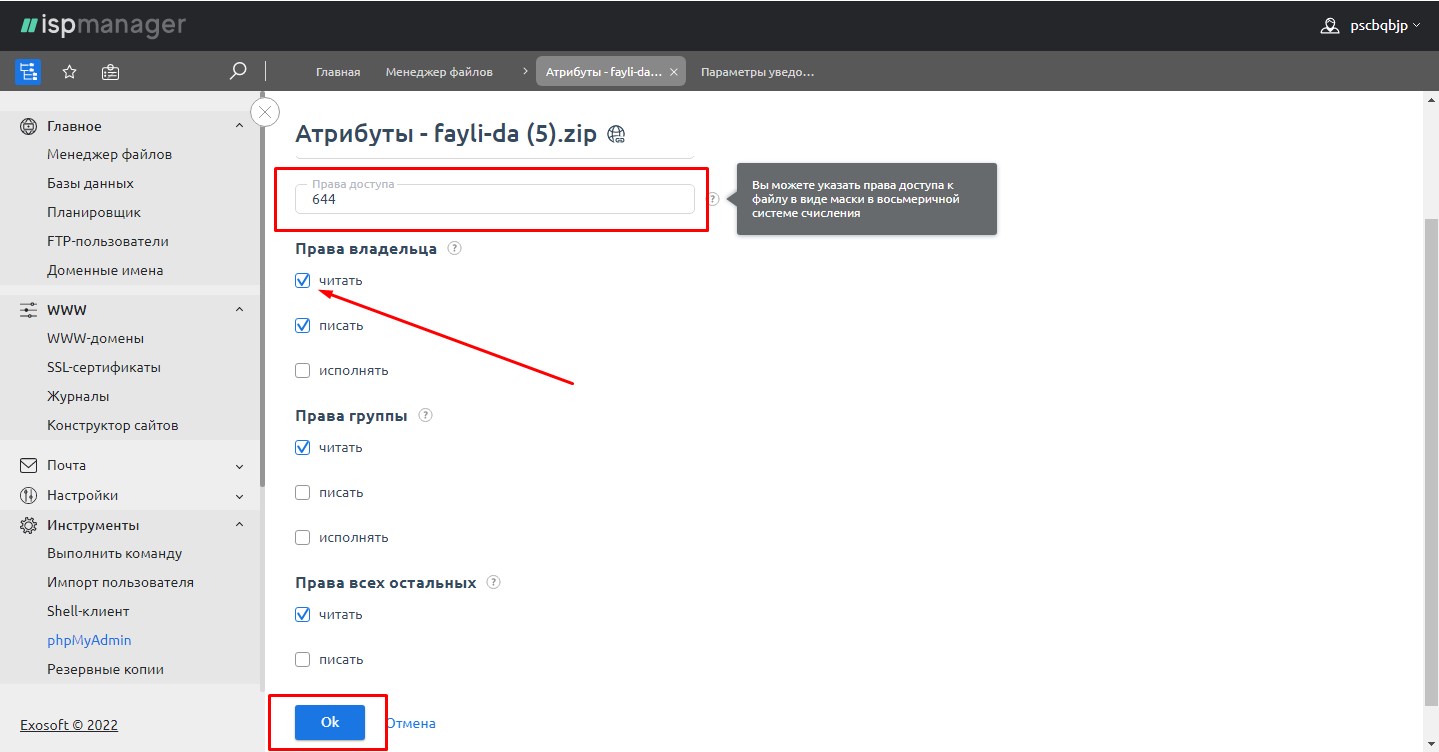This screenshot has height=752, width=1439.
Task: Open Менеджер файлов in sidebar
Action: click(x=109, y=155)
